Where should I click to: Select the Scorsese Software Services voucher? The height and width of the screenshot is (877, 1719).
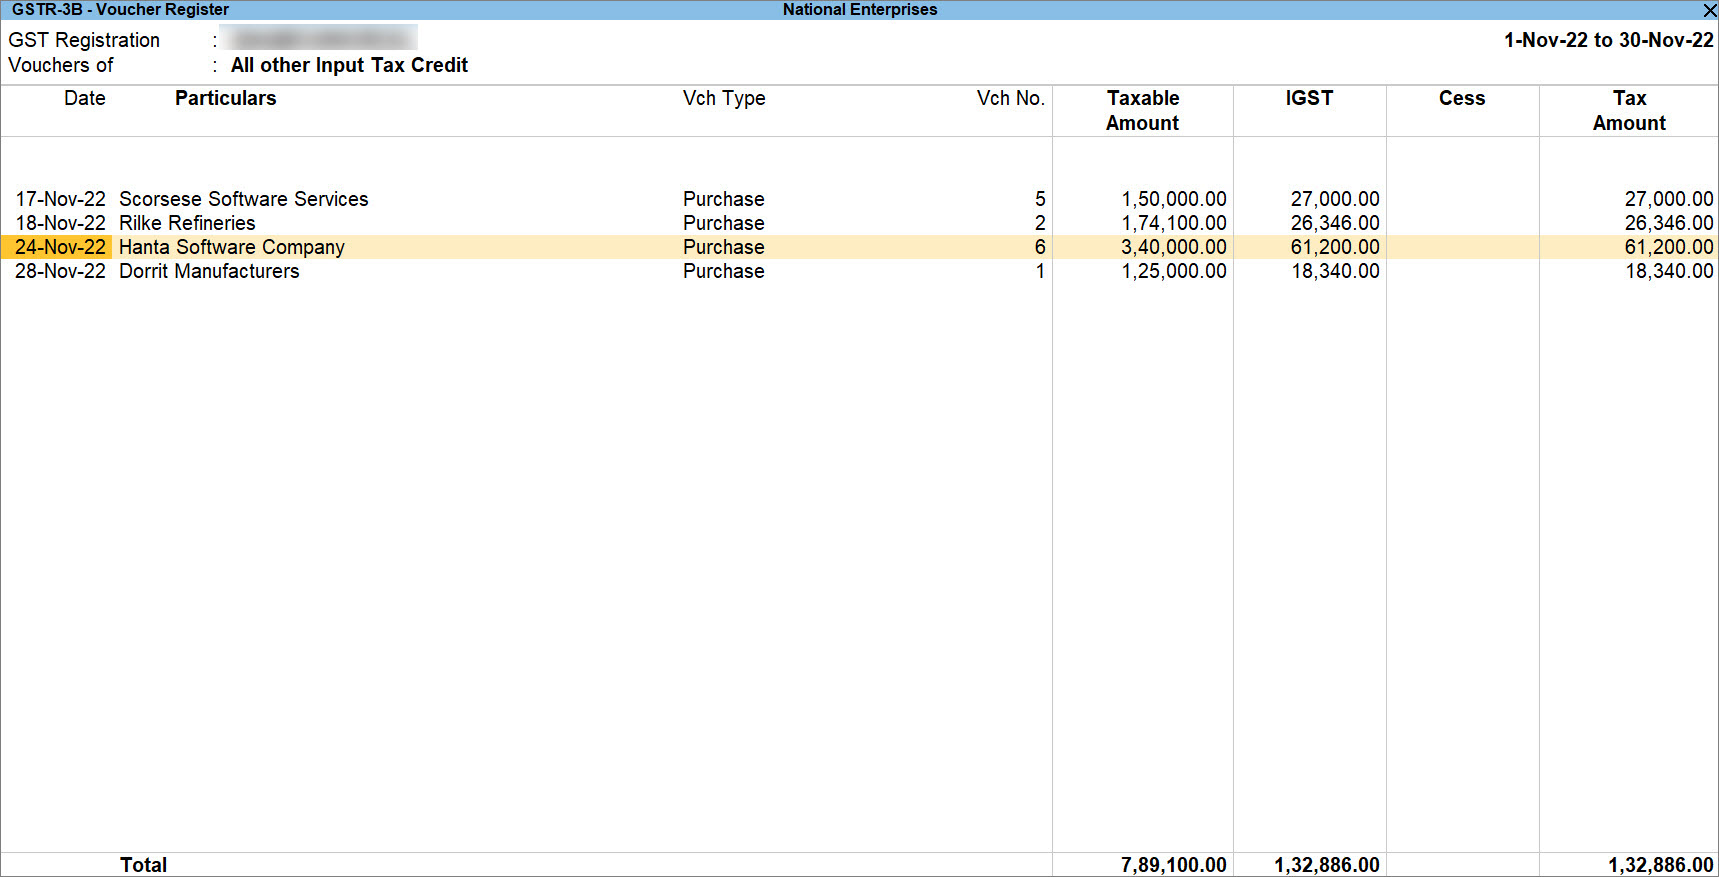tap(859, 199)
